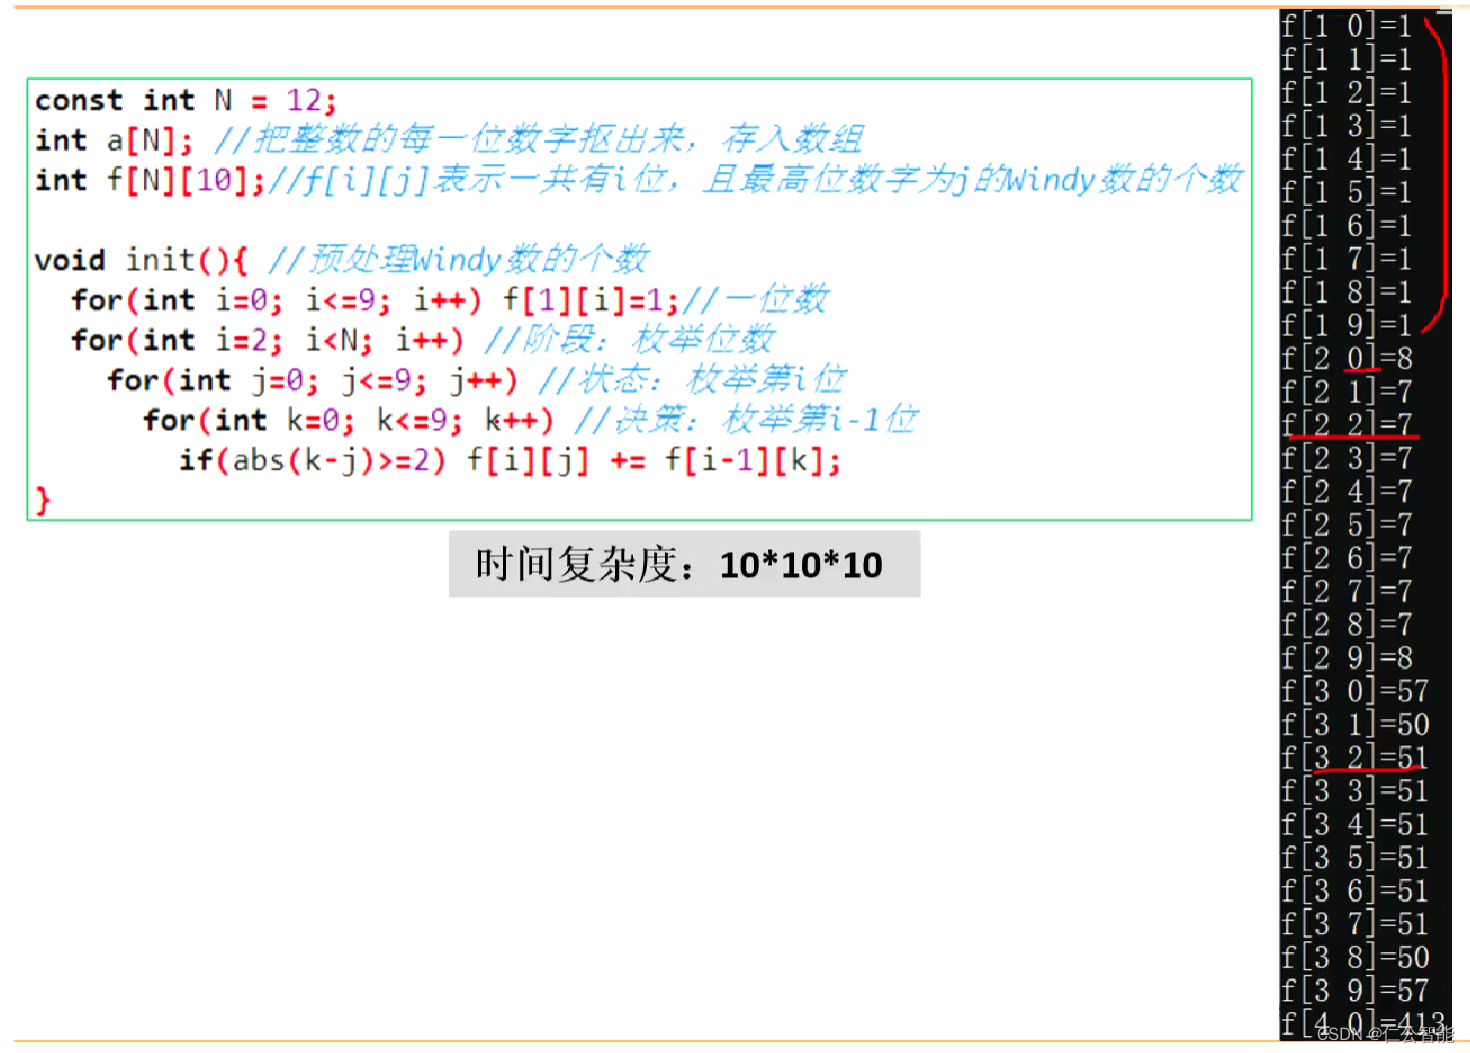Click console output row 'f[3 4]=51'

(1355, 825)
